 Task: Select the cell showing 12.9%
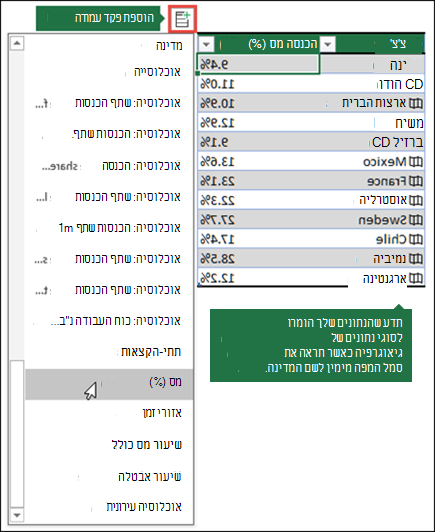(x=259, y=123)
